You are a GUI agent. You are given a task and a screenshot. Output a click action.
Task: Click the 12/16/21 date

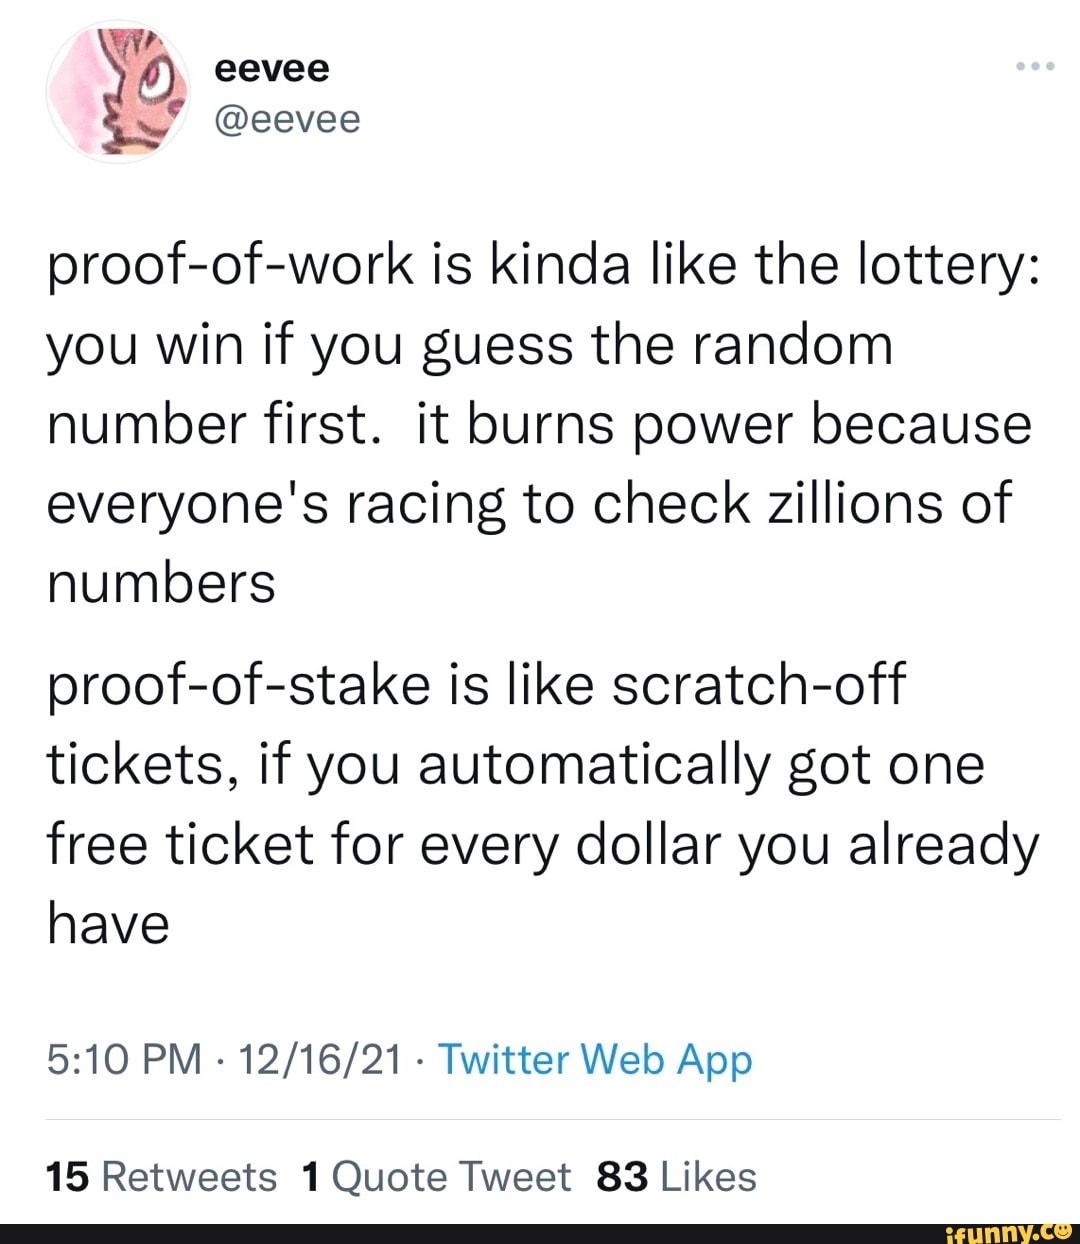point(320,1059)
